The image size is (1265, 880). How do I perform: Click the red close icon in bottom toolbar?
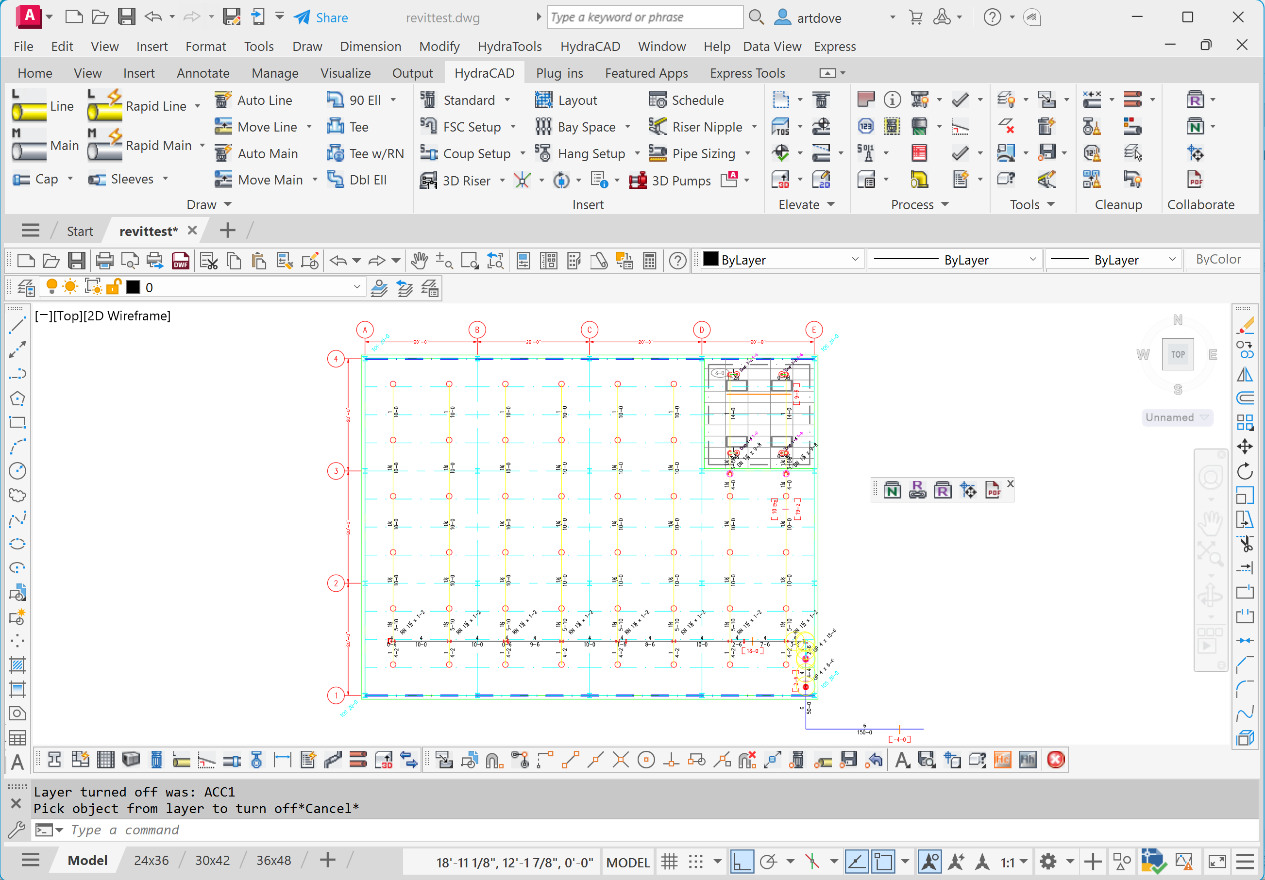click(x=1055, y=760)
